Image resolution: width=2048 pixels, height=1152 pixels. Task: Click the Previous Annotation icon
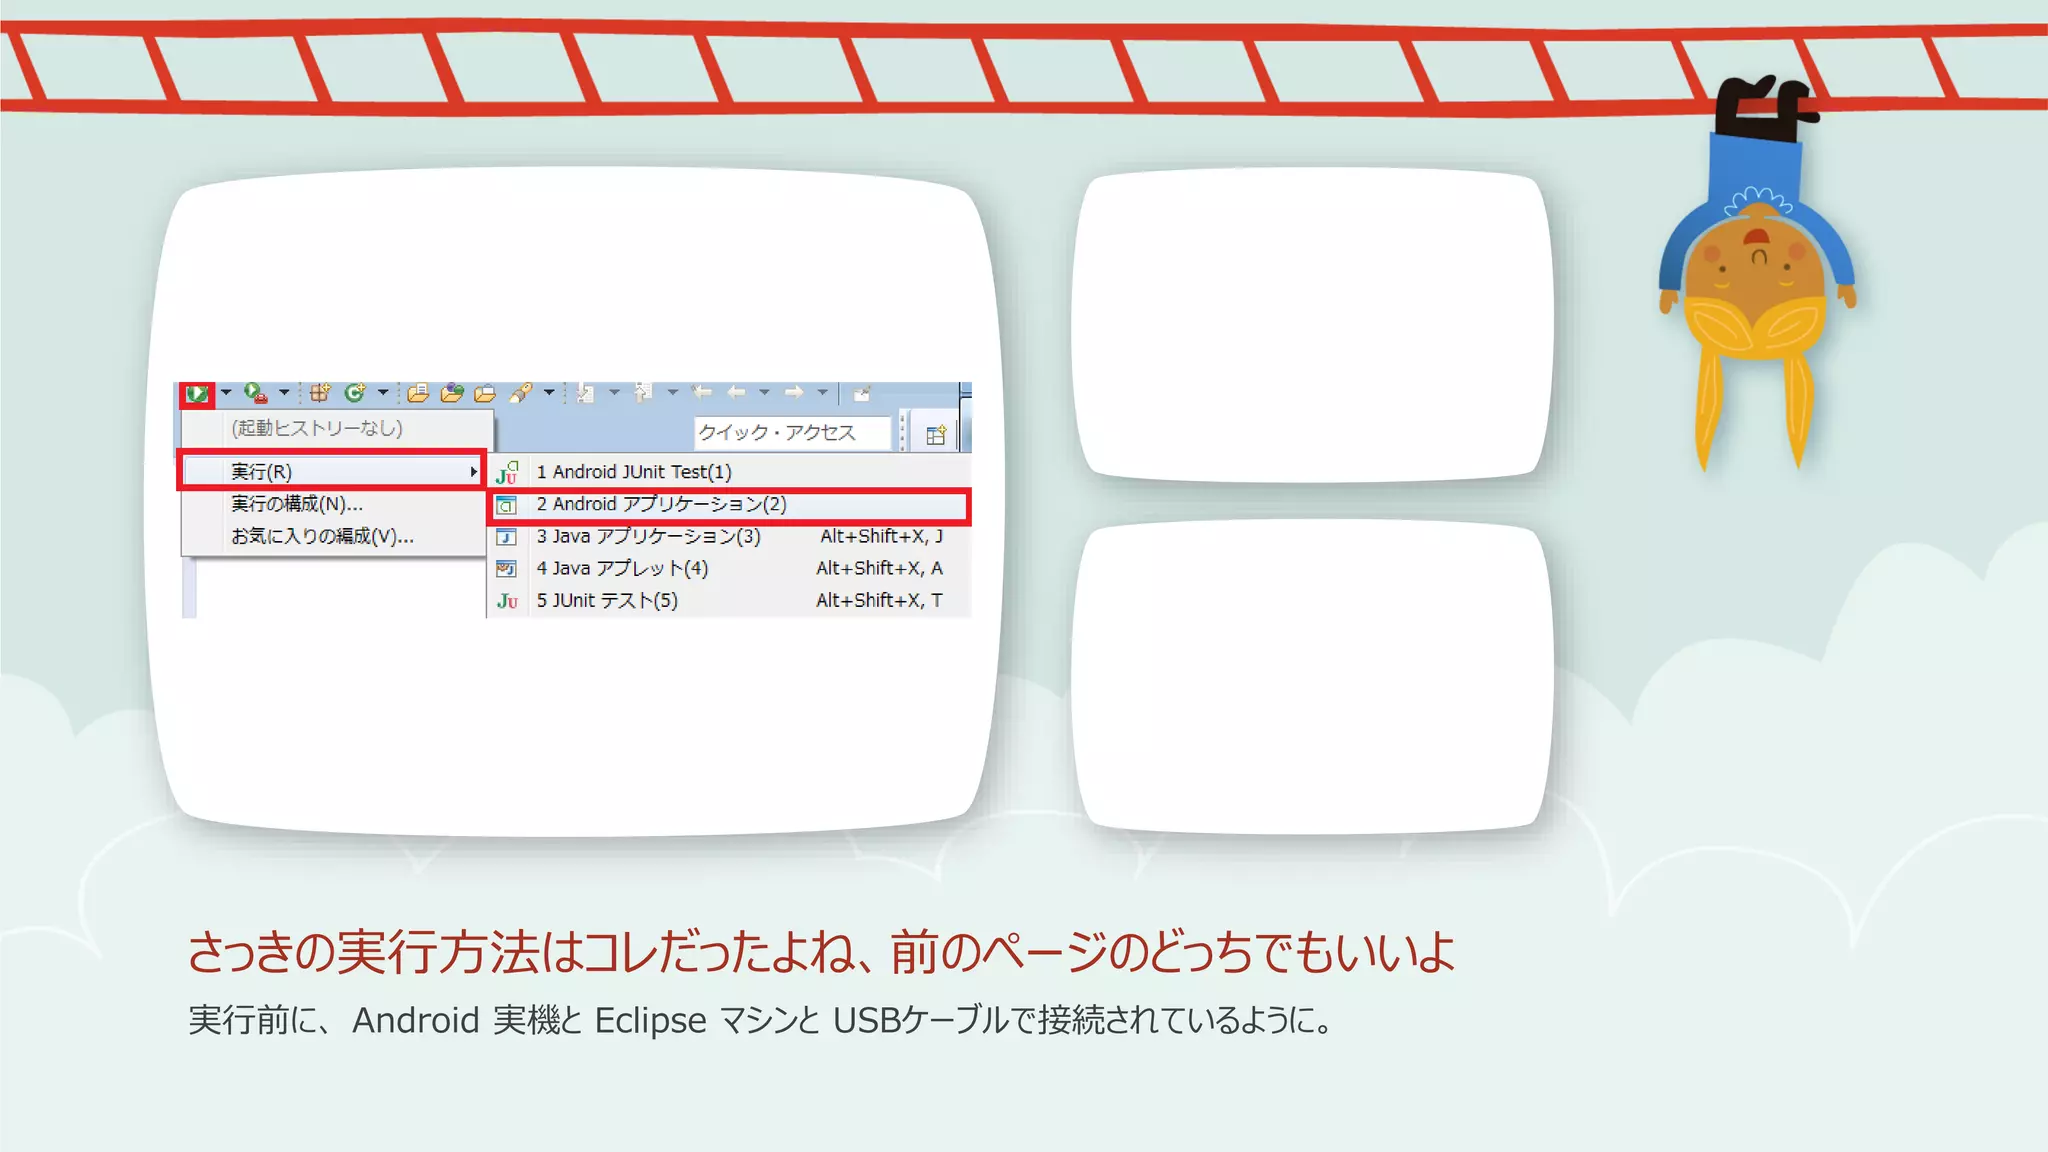pos(643,393)
